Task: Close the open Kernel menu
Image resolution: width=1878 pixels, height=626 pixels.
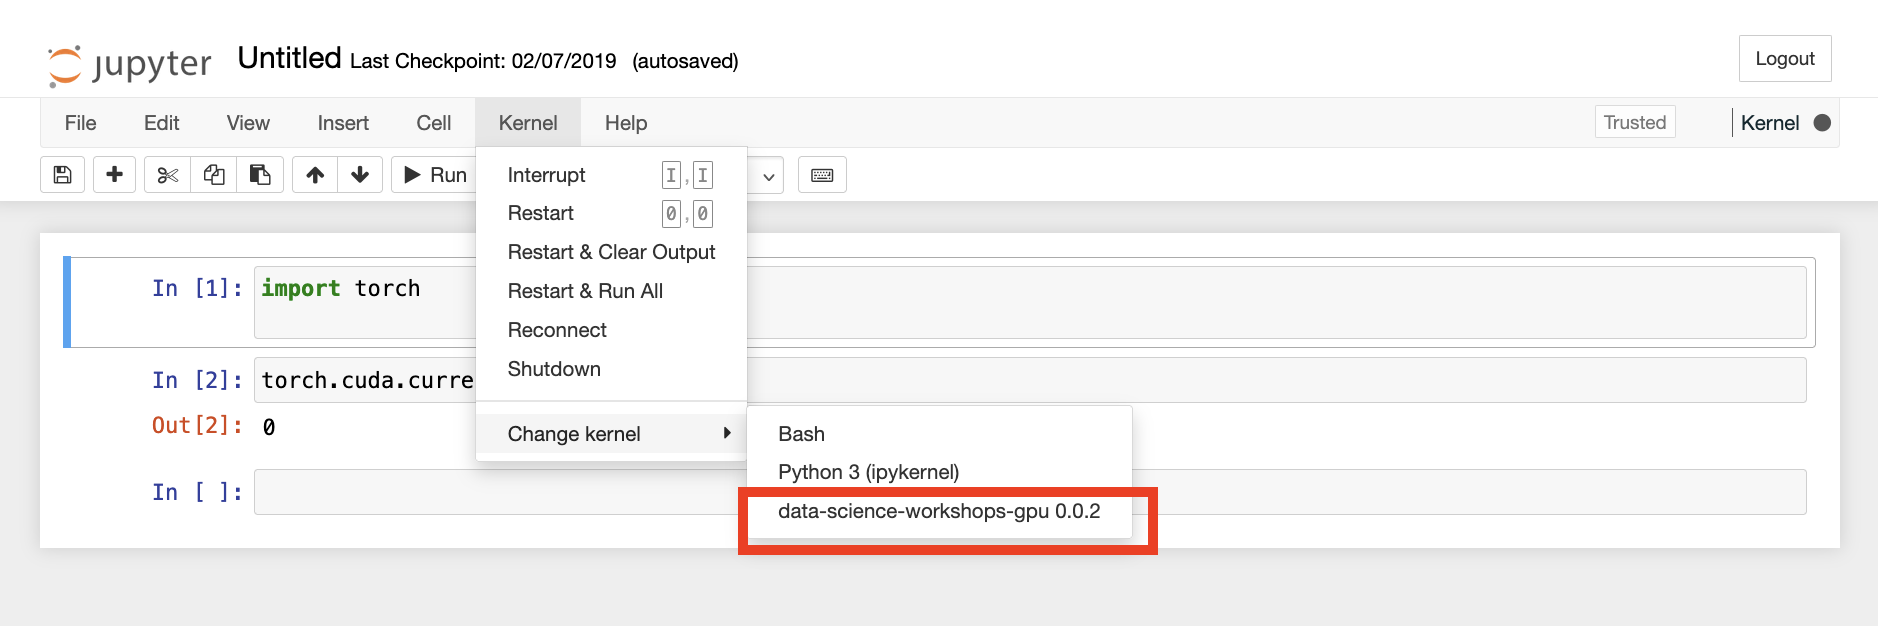Action: (528, 123)
